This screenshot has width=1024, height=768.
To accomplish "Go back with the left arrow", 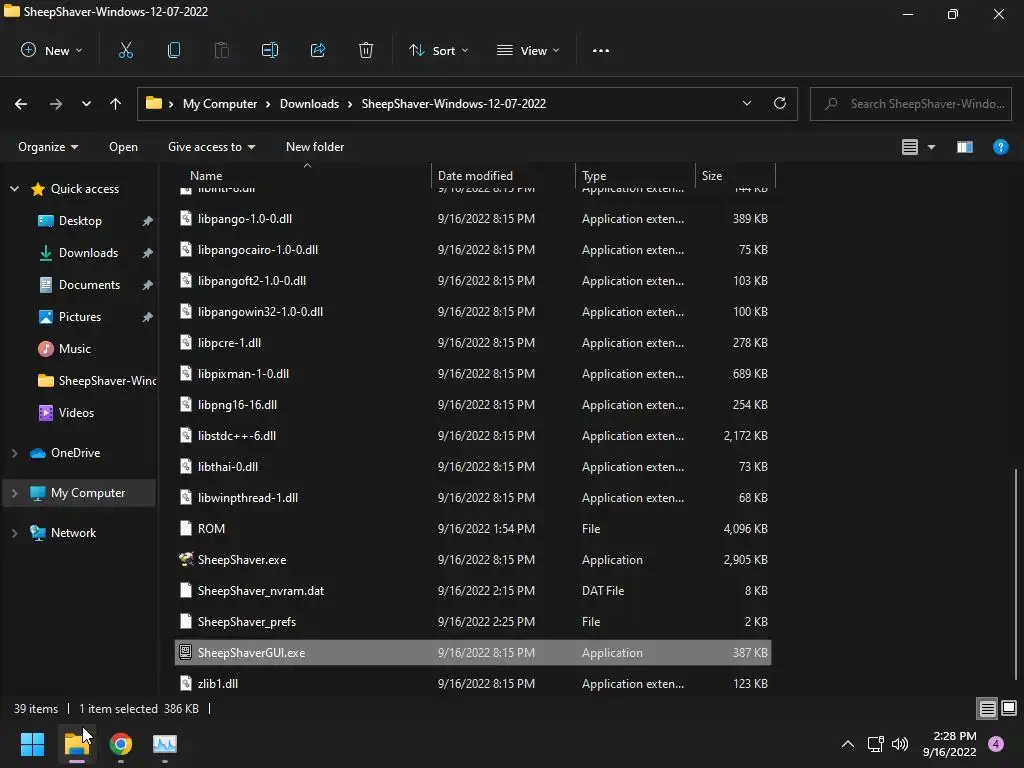I will point(21,104).
